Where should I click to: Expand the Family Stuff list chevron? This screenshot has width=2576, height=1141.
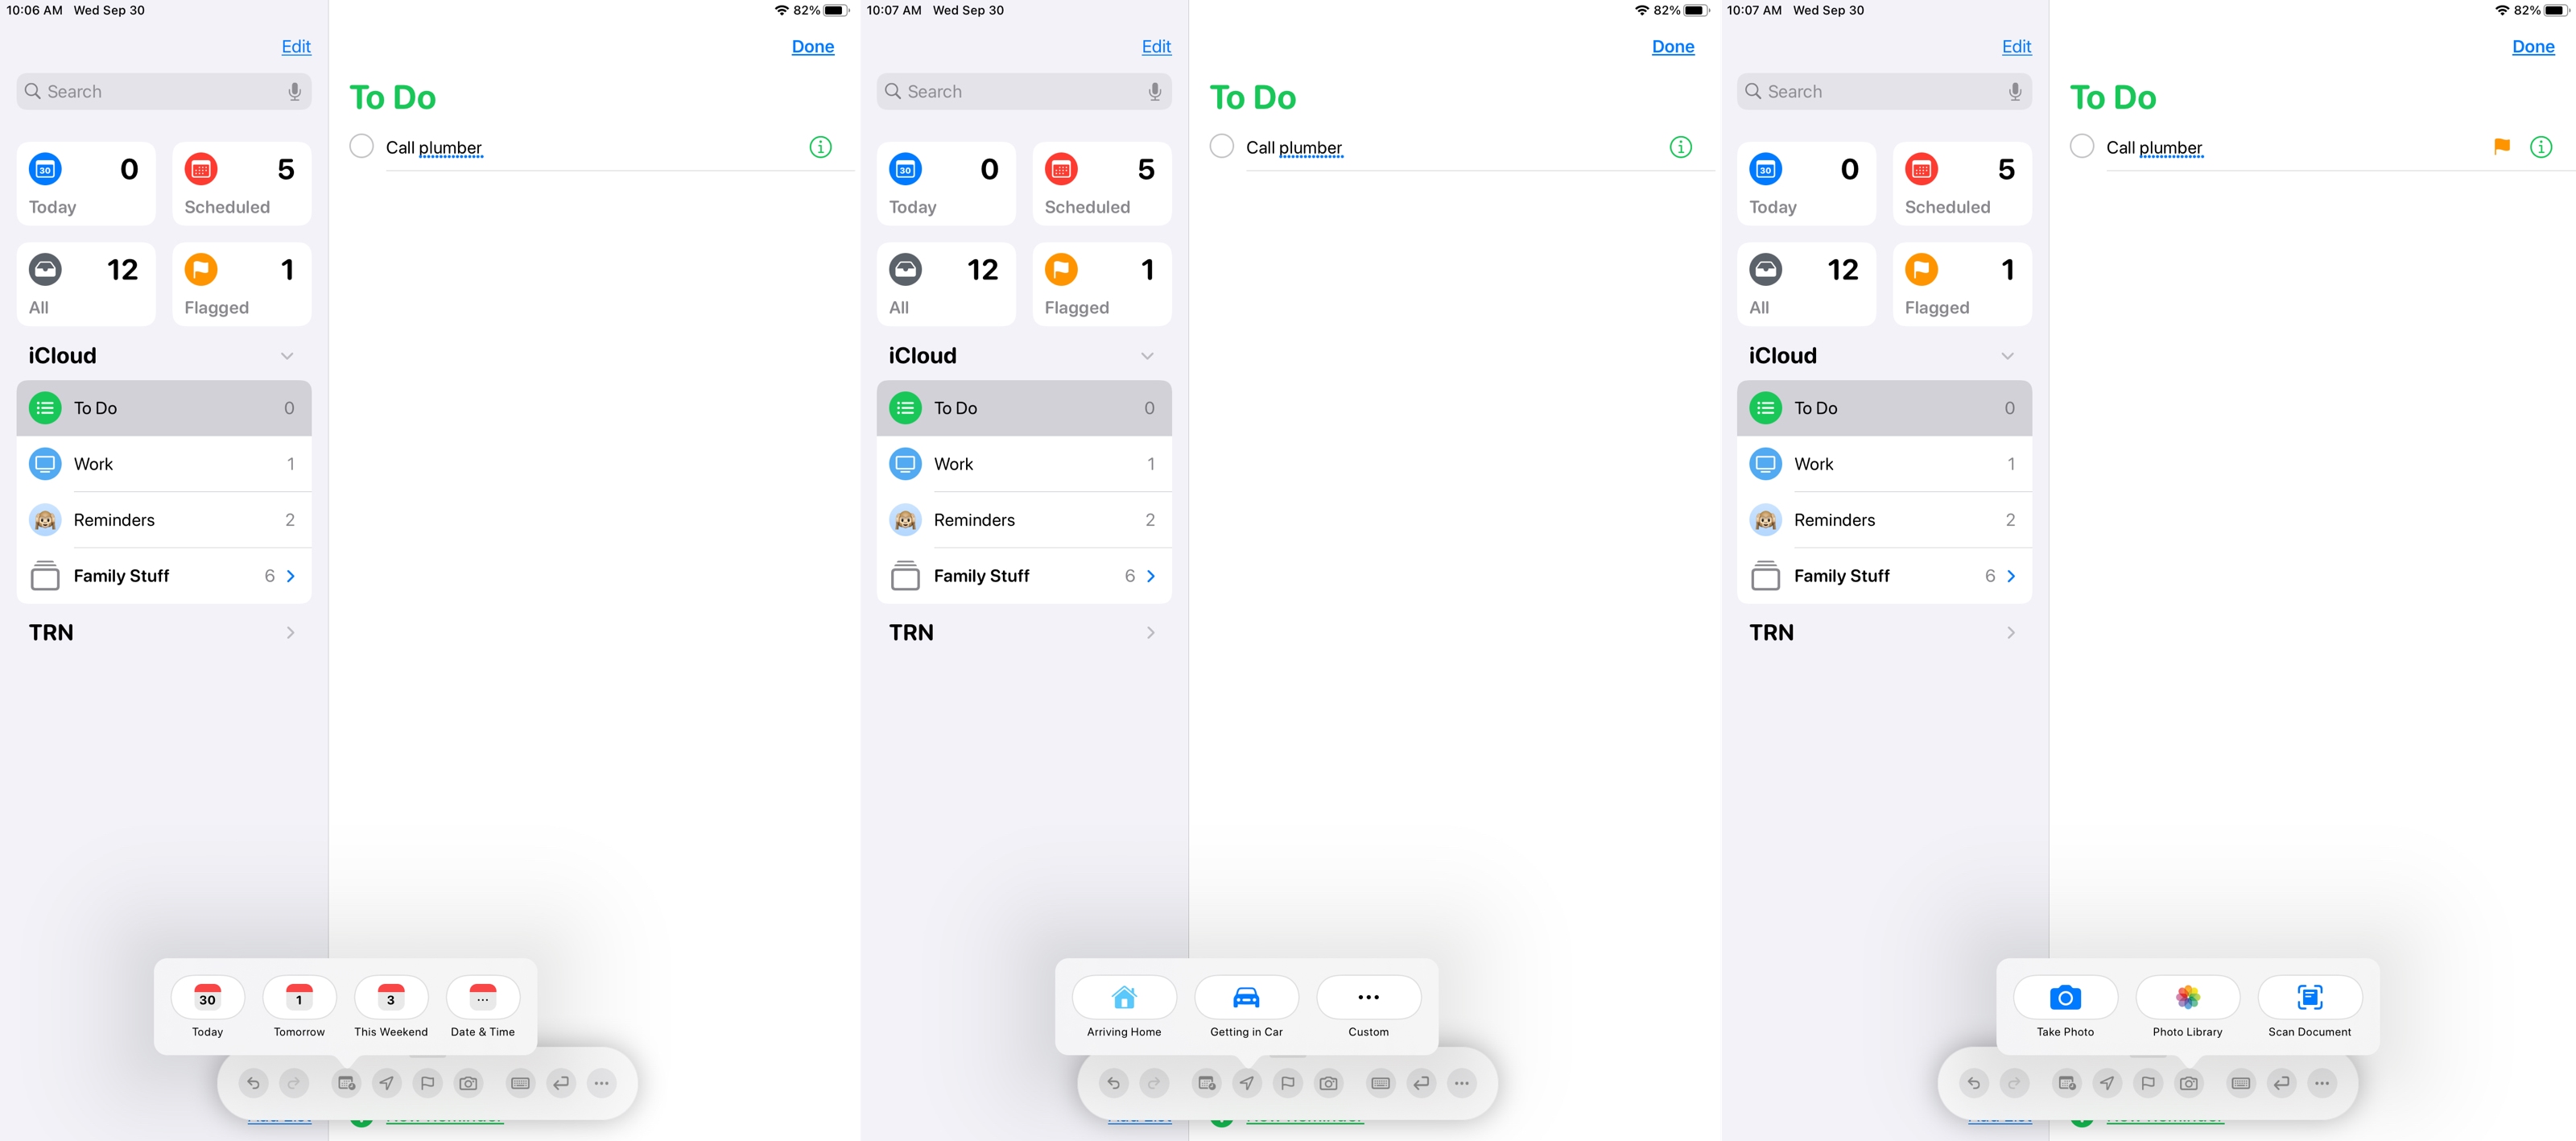click(294, 576)
